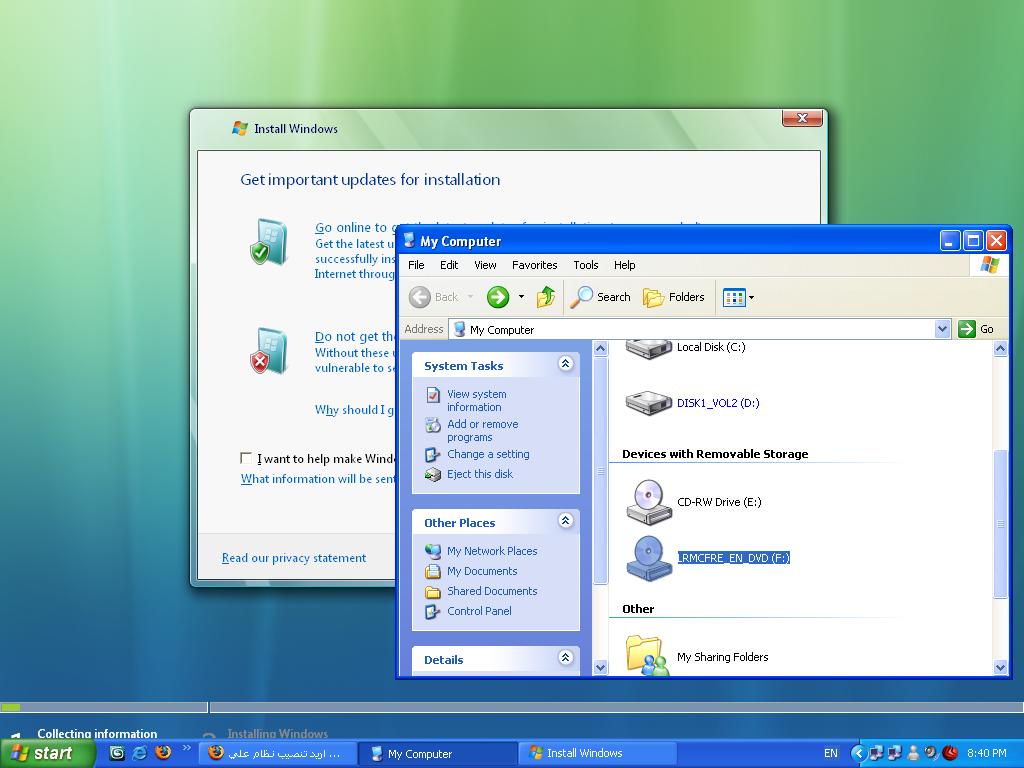Open the View menu in the menu bar
This screenshot has width=1024, height=768.
485,265
